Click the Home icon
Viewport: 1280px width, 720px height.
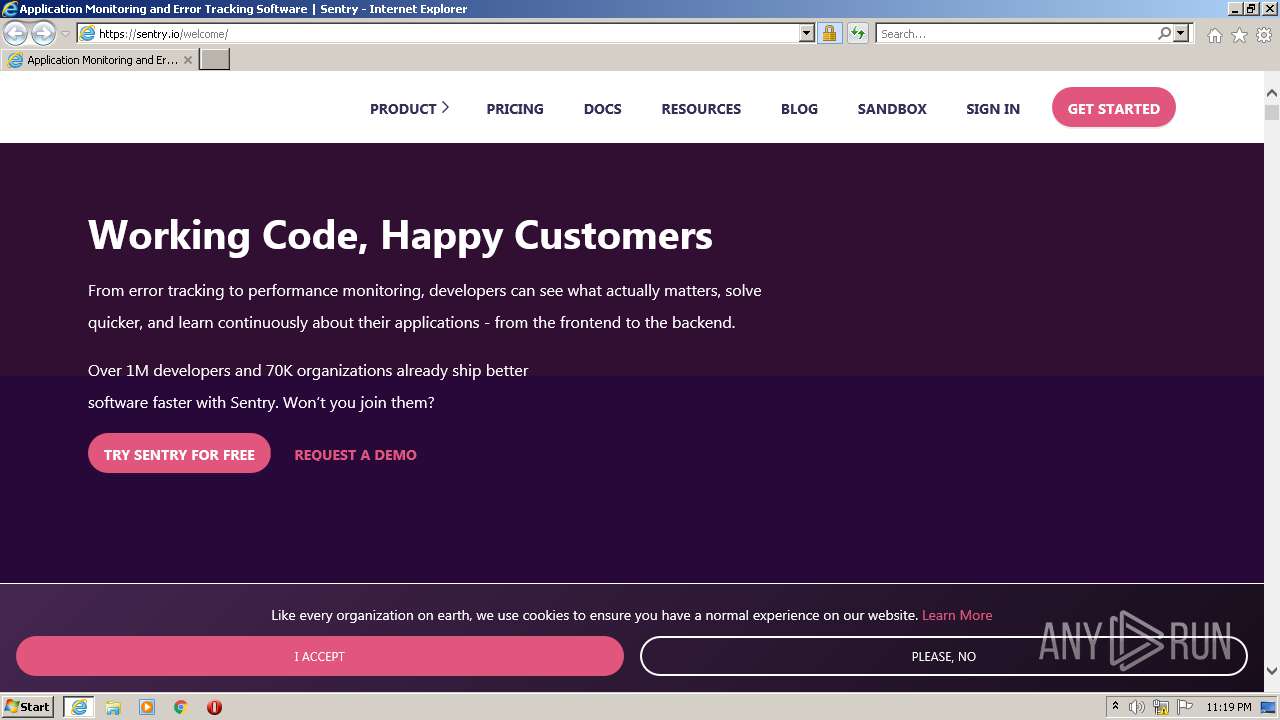[x=1214, y=35]
